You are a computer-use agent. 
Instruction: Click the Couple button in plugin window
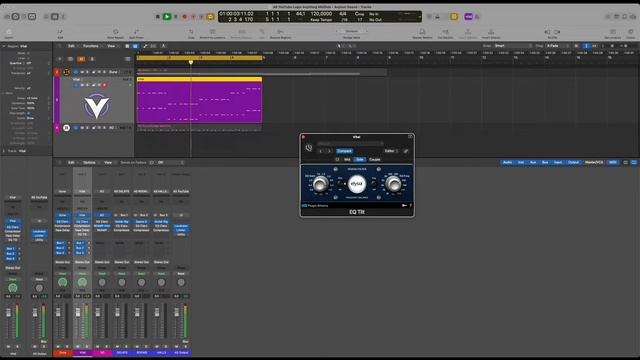(375, 160)
